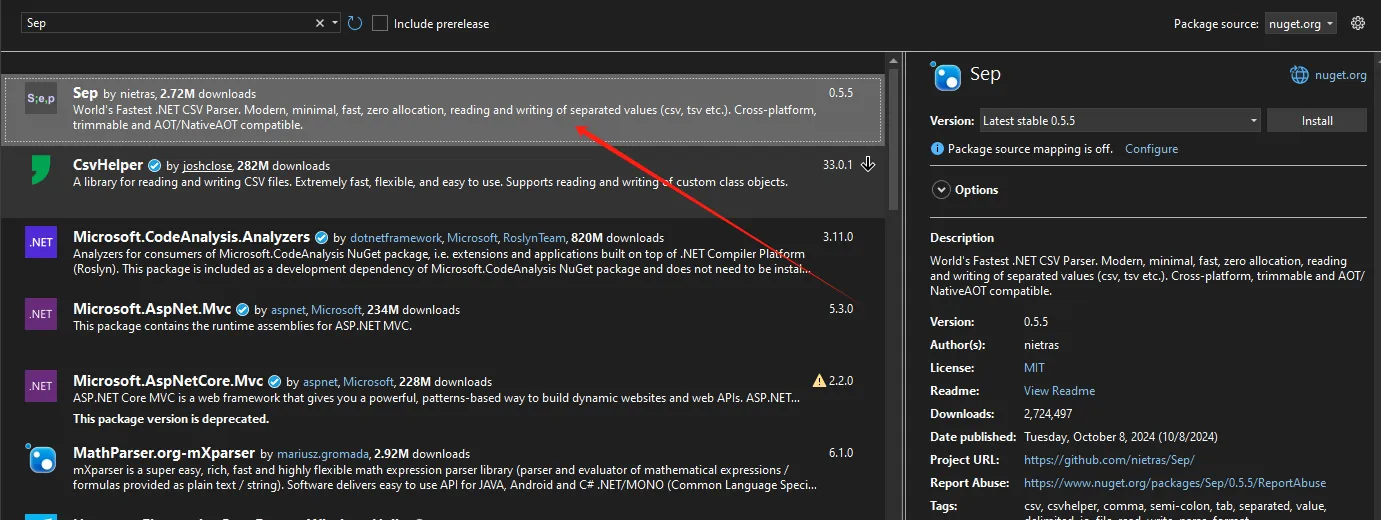1381x520 pixels.
Task: Click version 6.1.0 in the results list
Action: (x=841, y=453)
